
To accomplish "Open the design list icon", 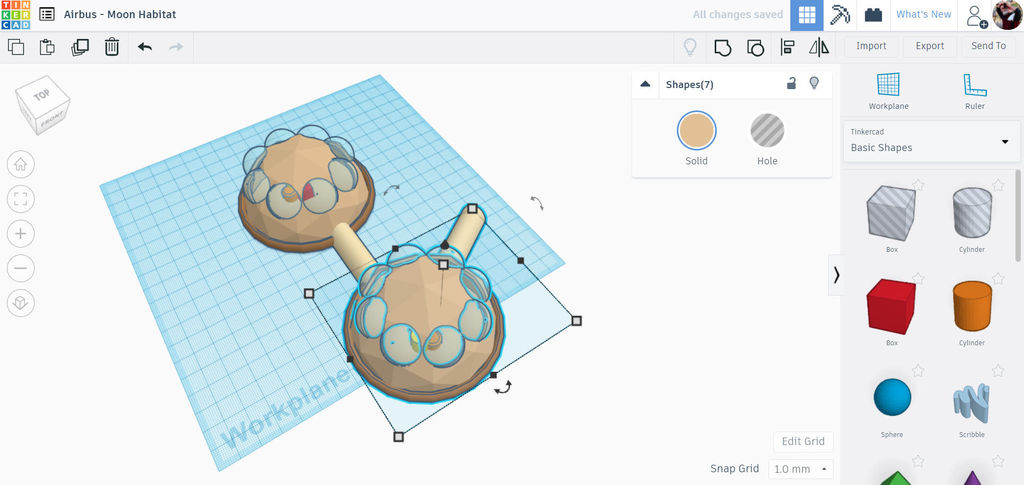I will tap(46, 14).
